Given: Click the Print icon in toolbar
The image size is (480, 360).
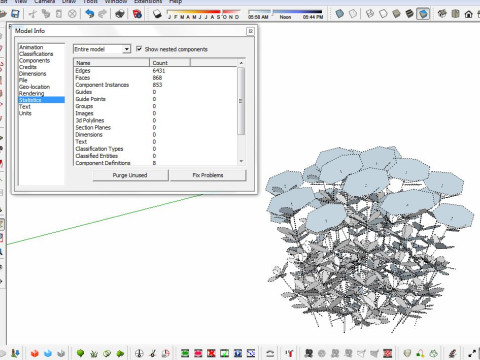Looking at the screenshot, I should click(120, 14).
